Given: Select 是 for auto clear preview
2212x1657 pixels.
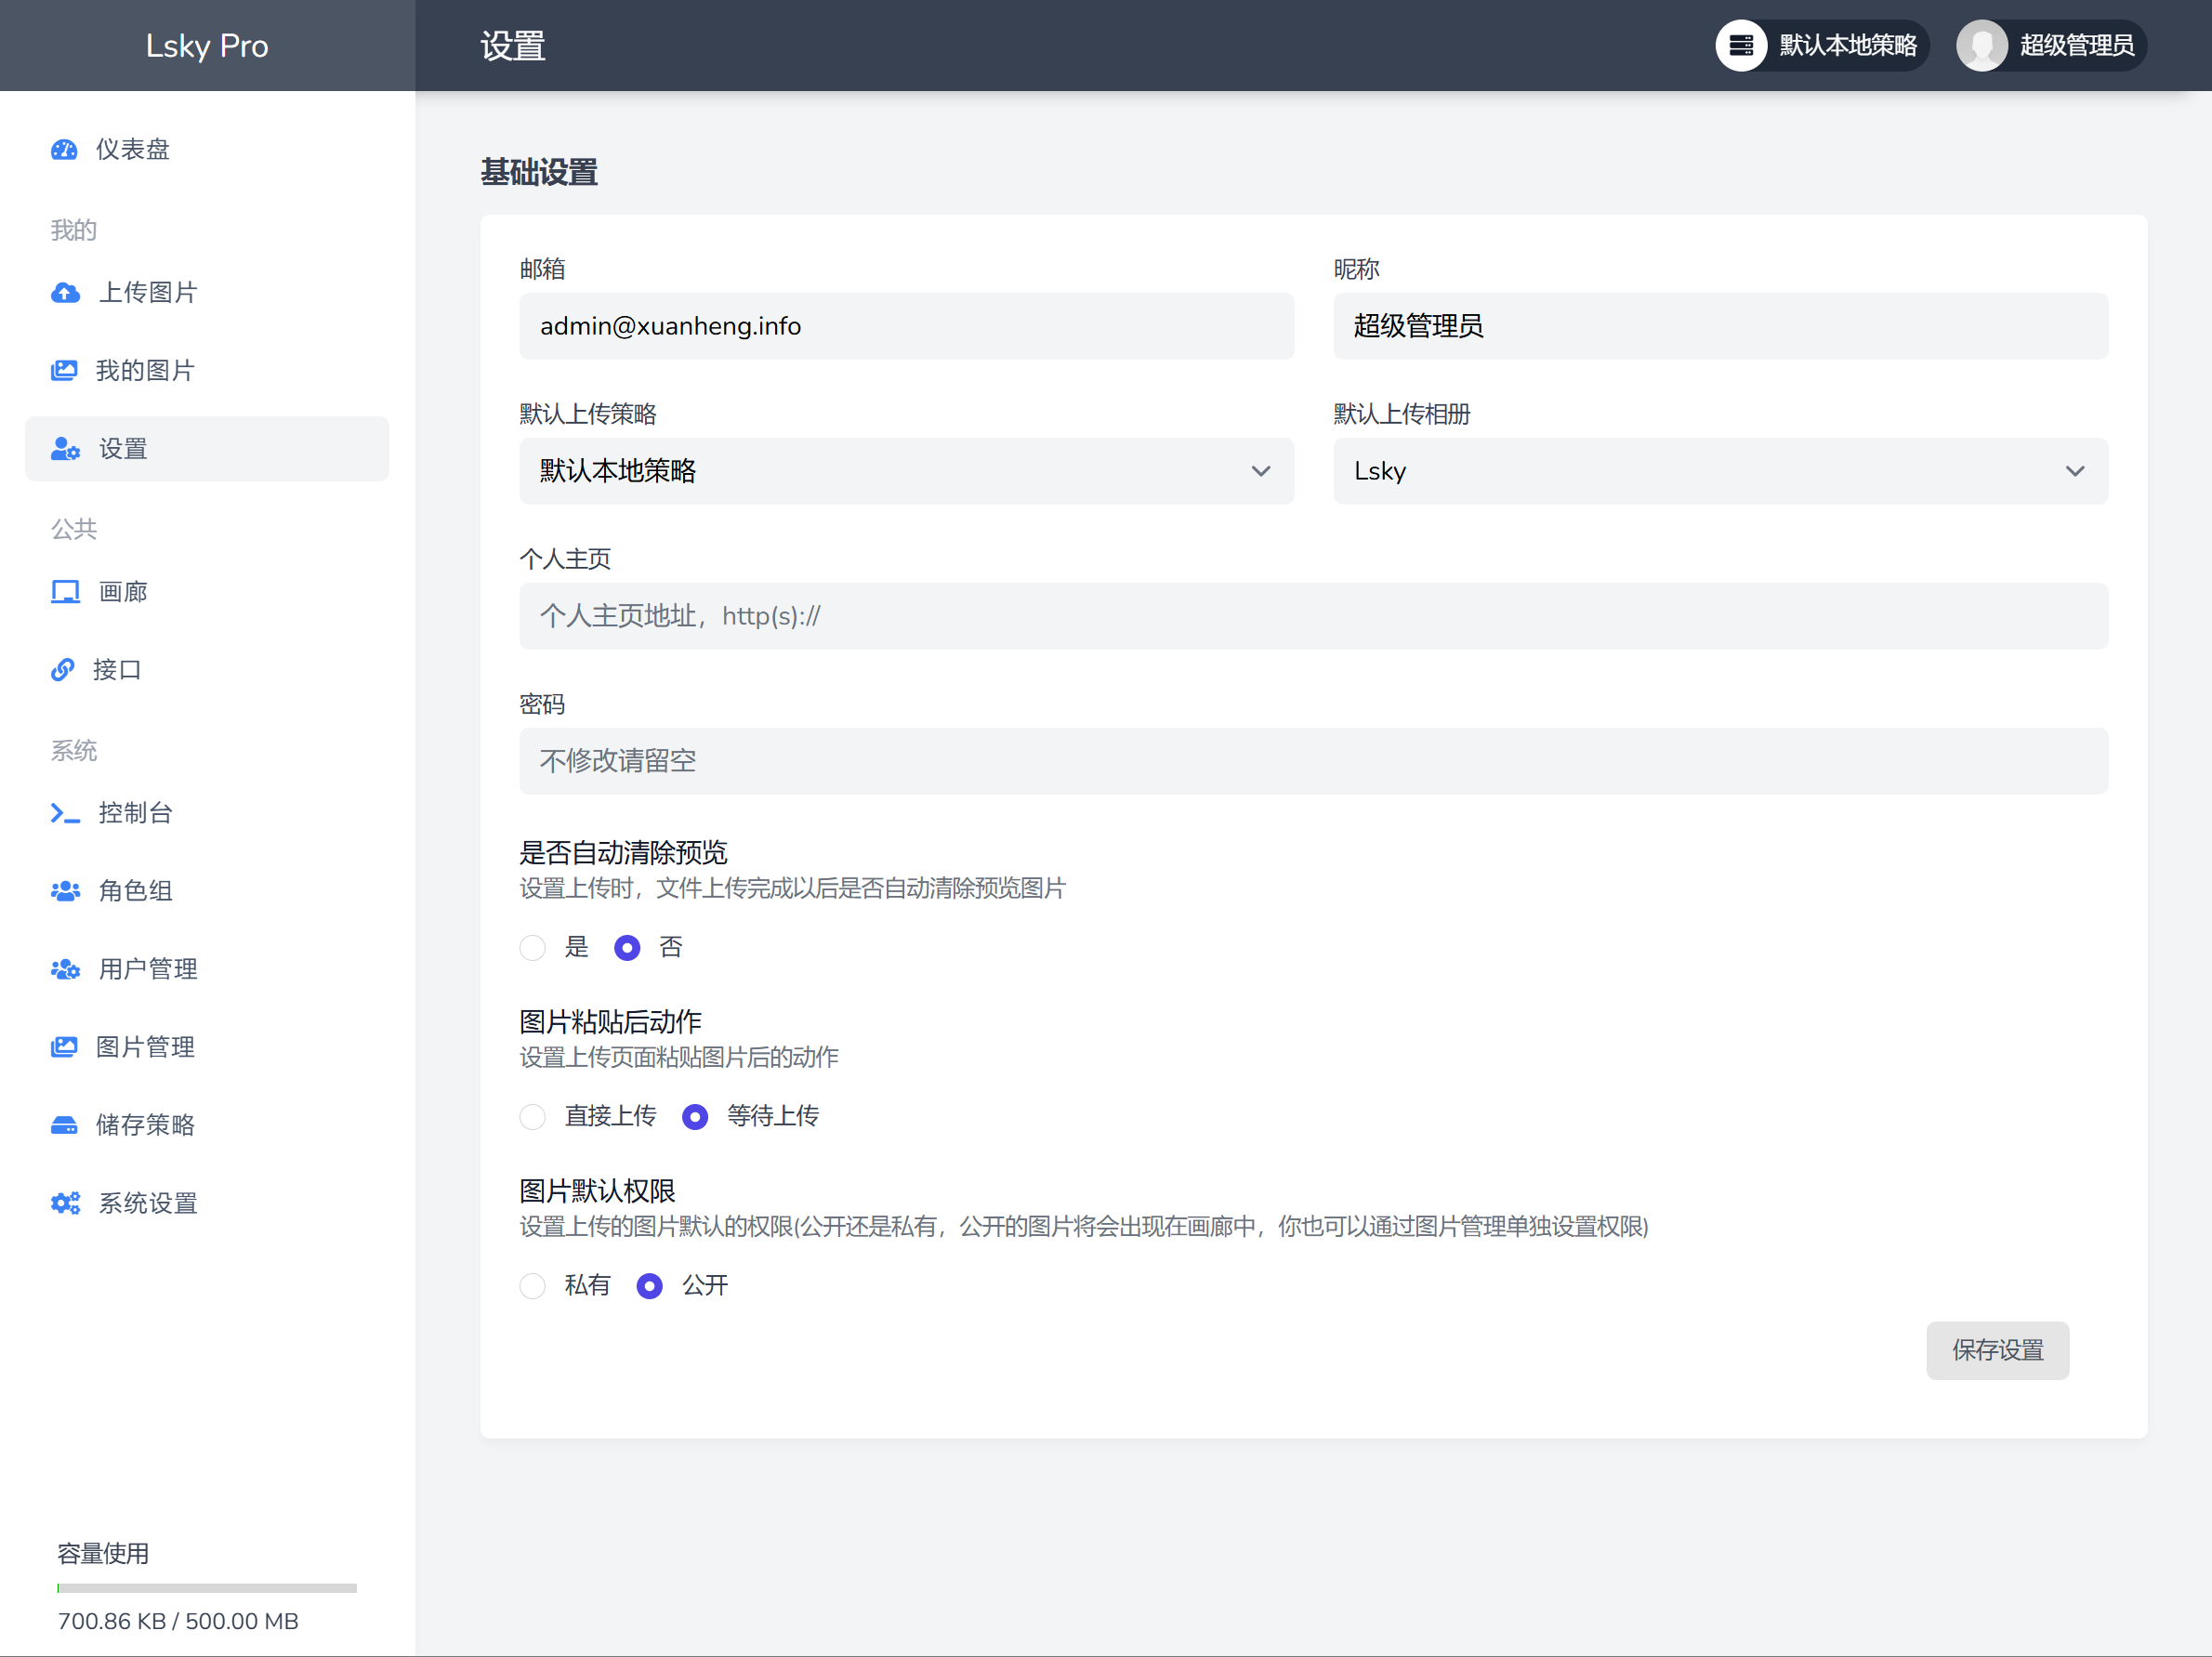Looking at the screenshot, I should (533, 948).
